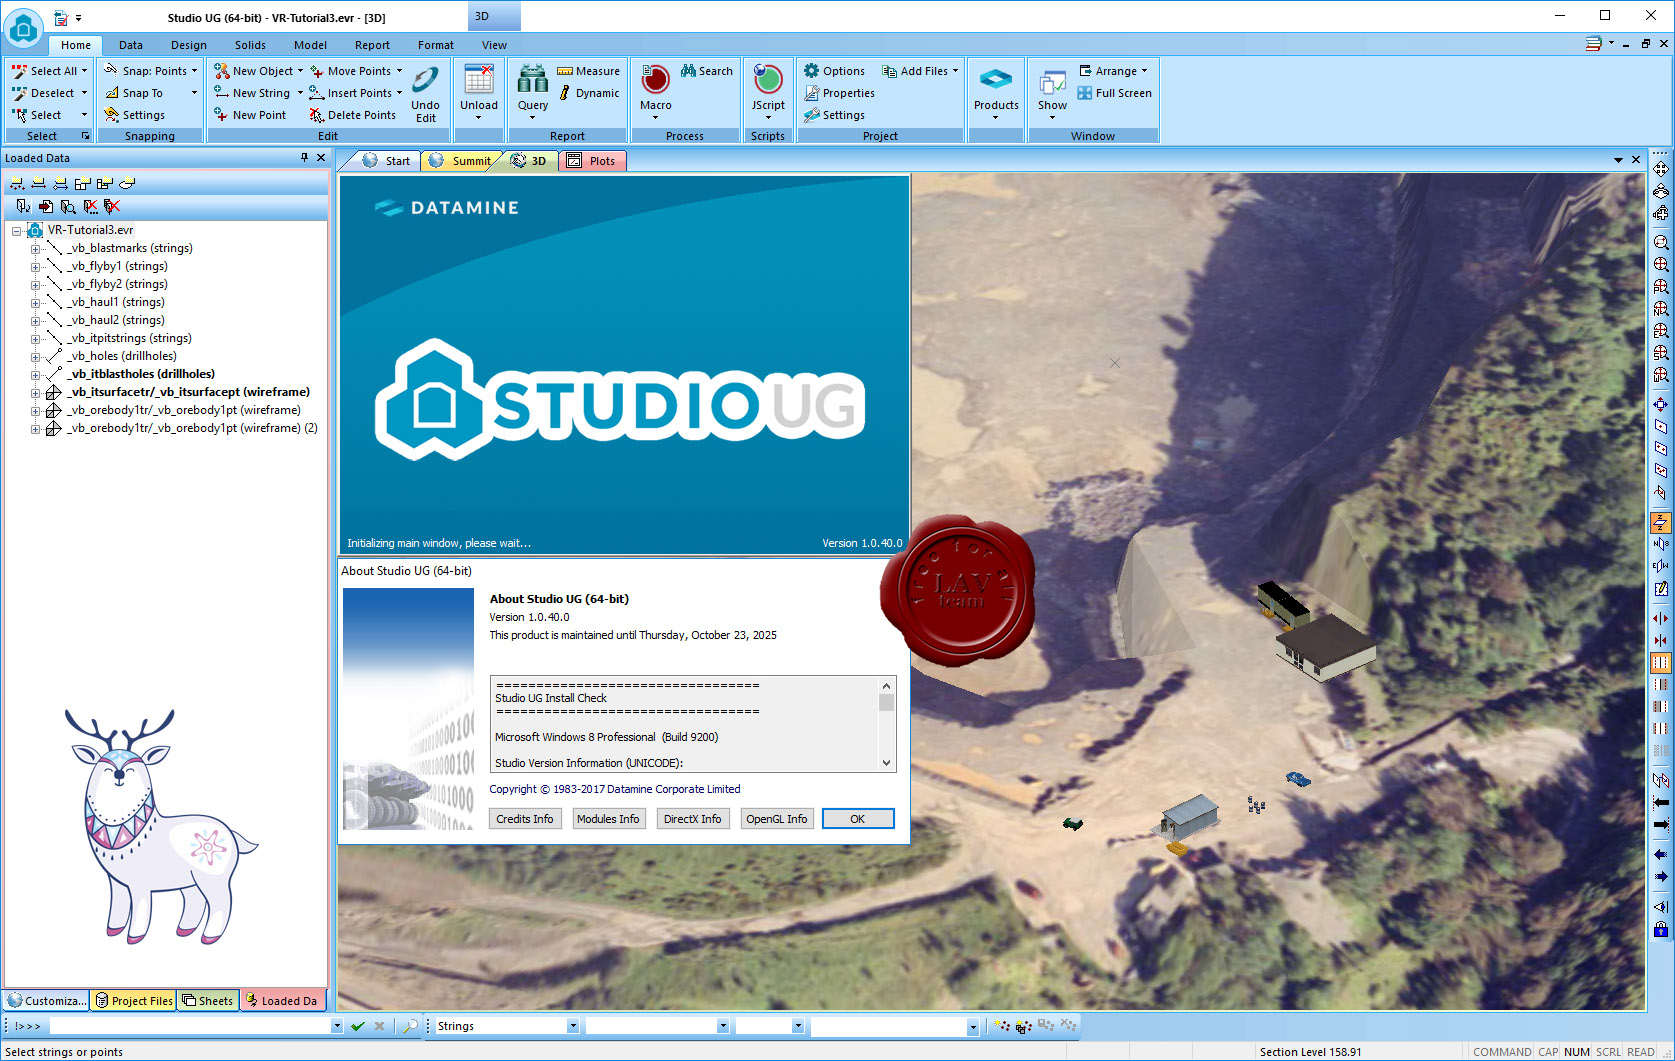This screenshot has width=1675, height=1061.
Task: Open the Snap: Points dropdown
Action: click(194, 71)
